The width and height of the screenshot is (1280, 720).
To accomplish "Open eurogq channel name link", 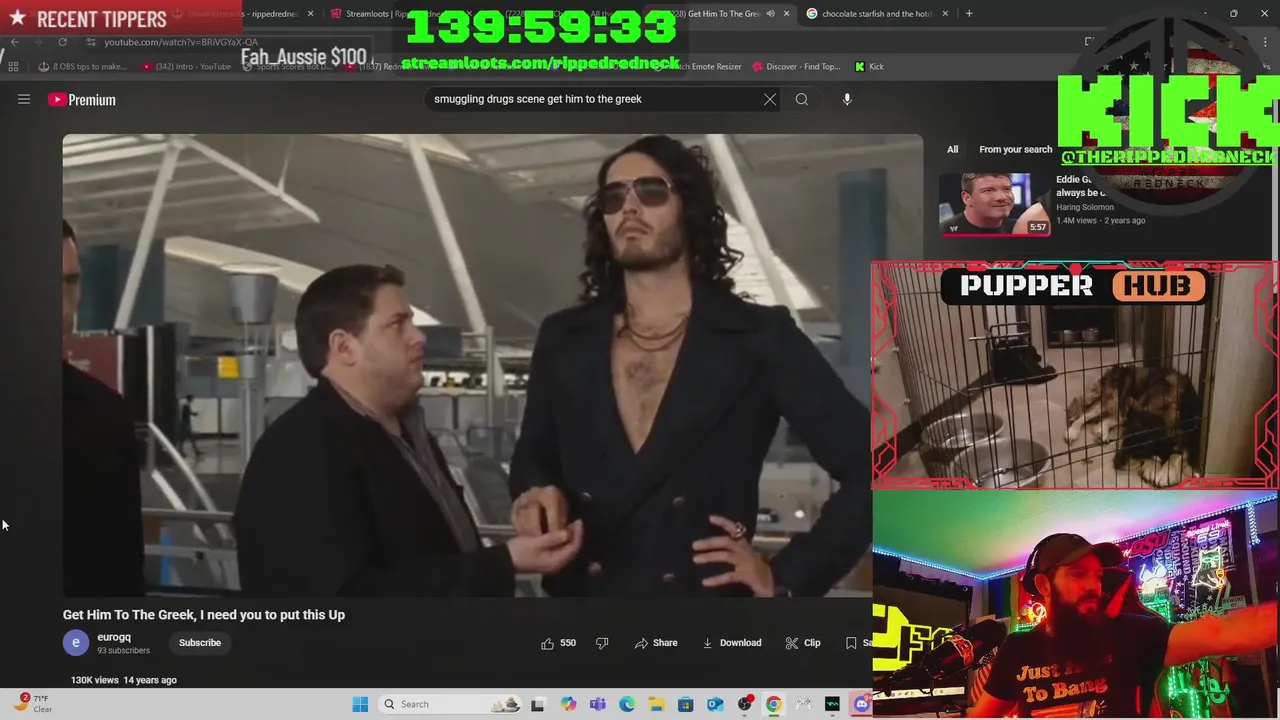I will [114, 637].
